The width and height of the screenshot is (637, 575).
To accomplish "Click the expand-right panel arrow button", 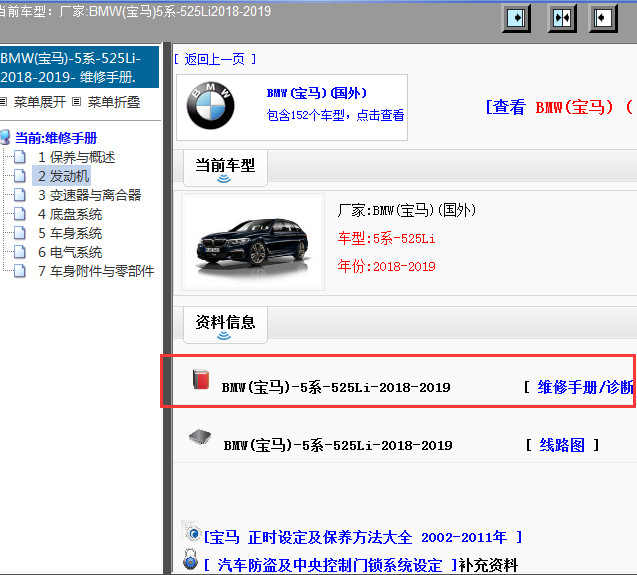I will [516, 18].
